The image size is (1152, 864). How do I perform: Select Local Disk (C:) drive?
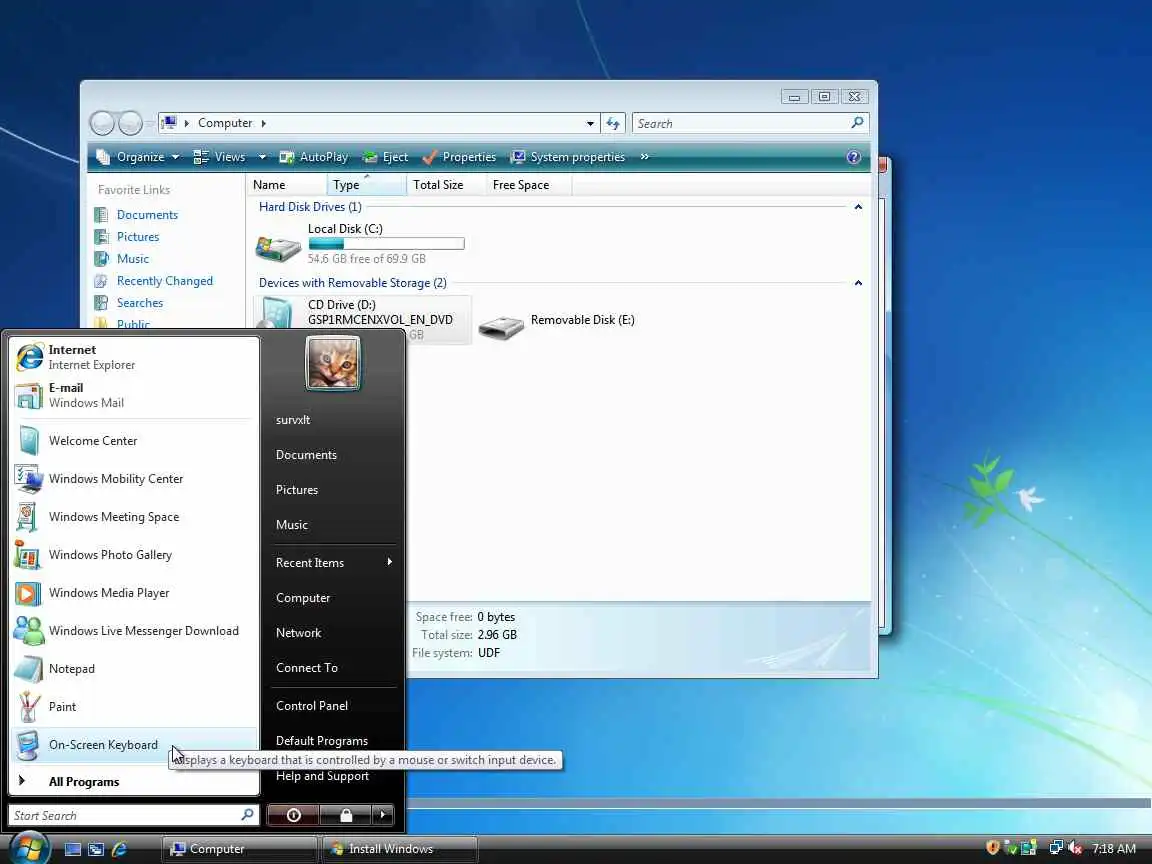coord(361,244)
